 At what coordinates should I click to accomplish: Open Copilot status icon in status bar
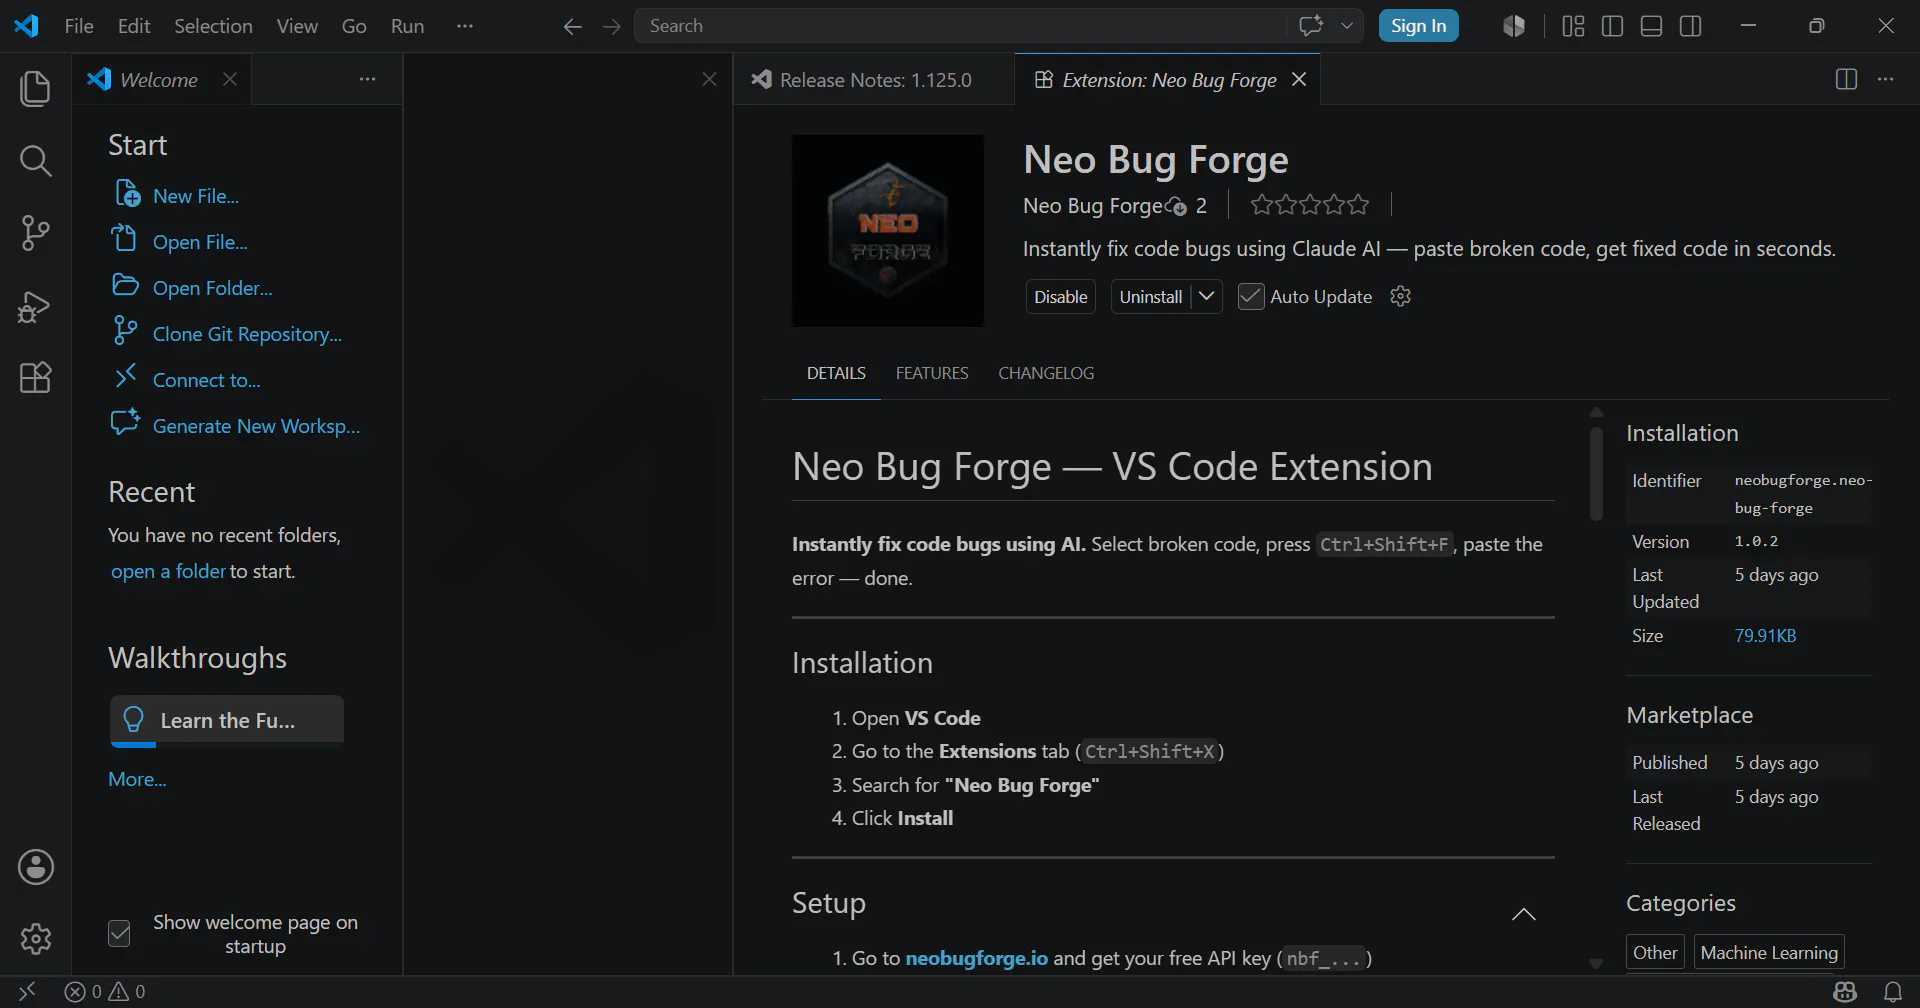[1845, 991]
